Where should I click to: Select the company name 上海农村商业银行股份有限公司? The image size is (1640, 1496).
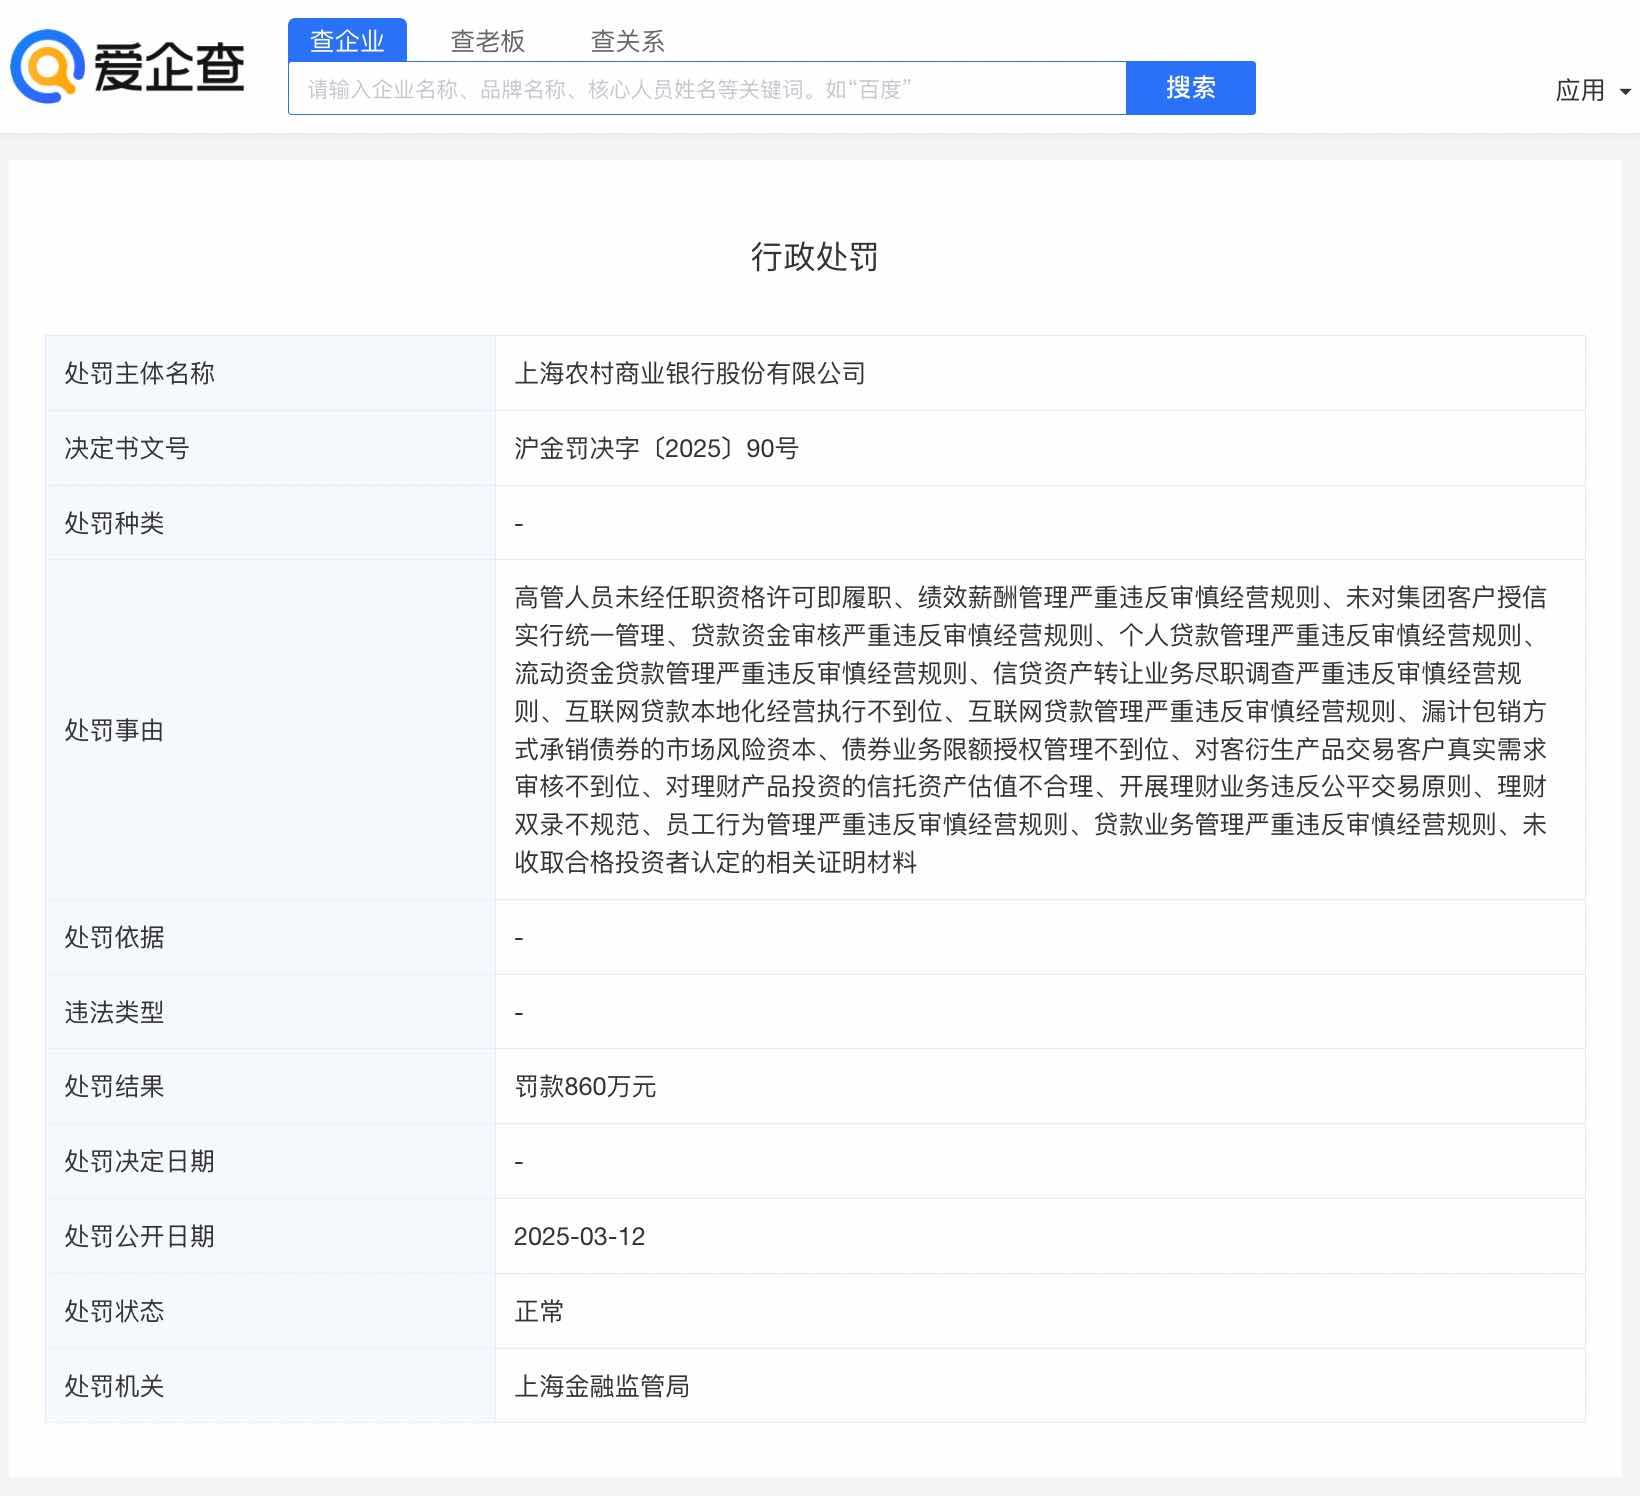click(x=691, y=373)
